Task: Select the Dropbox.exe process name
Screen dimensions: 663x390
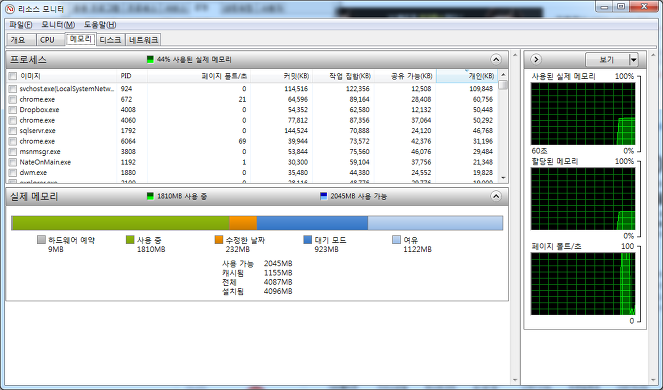Action: pyautogui.click(x=39, y=110)
